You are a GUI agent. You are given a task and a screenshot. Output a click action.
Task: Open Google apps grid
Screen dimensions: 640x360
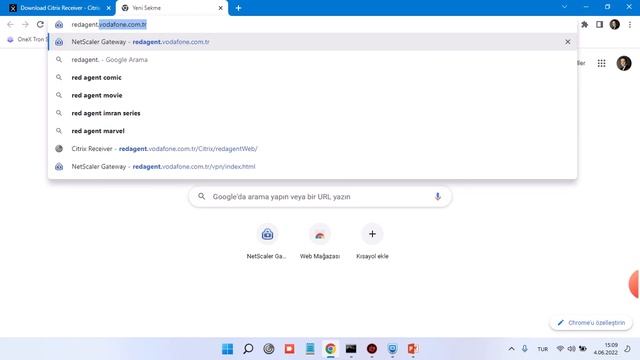(601, 63)
